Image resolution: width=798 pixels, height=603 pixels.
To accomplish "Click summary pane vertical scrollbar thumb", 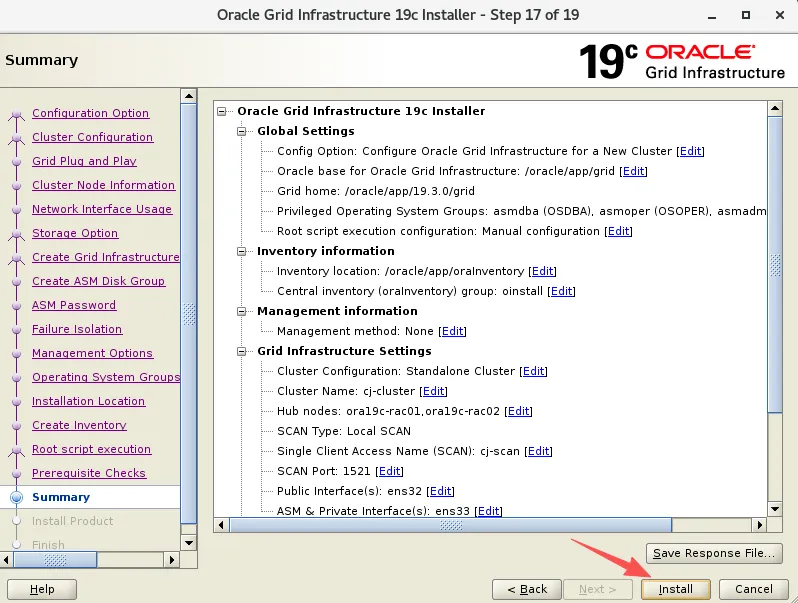I will (x=775, y=265).
